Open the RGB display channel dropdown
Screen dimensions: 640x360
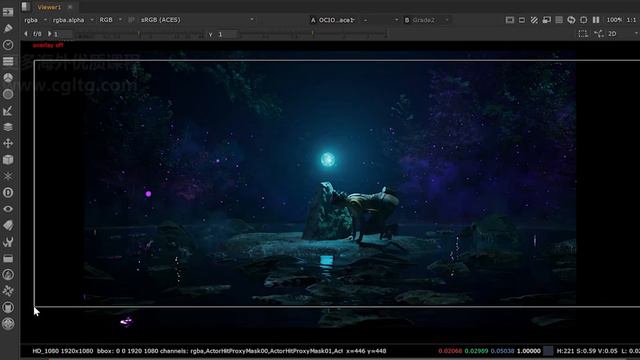coord(110,20)
